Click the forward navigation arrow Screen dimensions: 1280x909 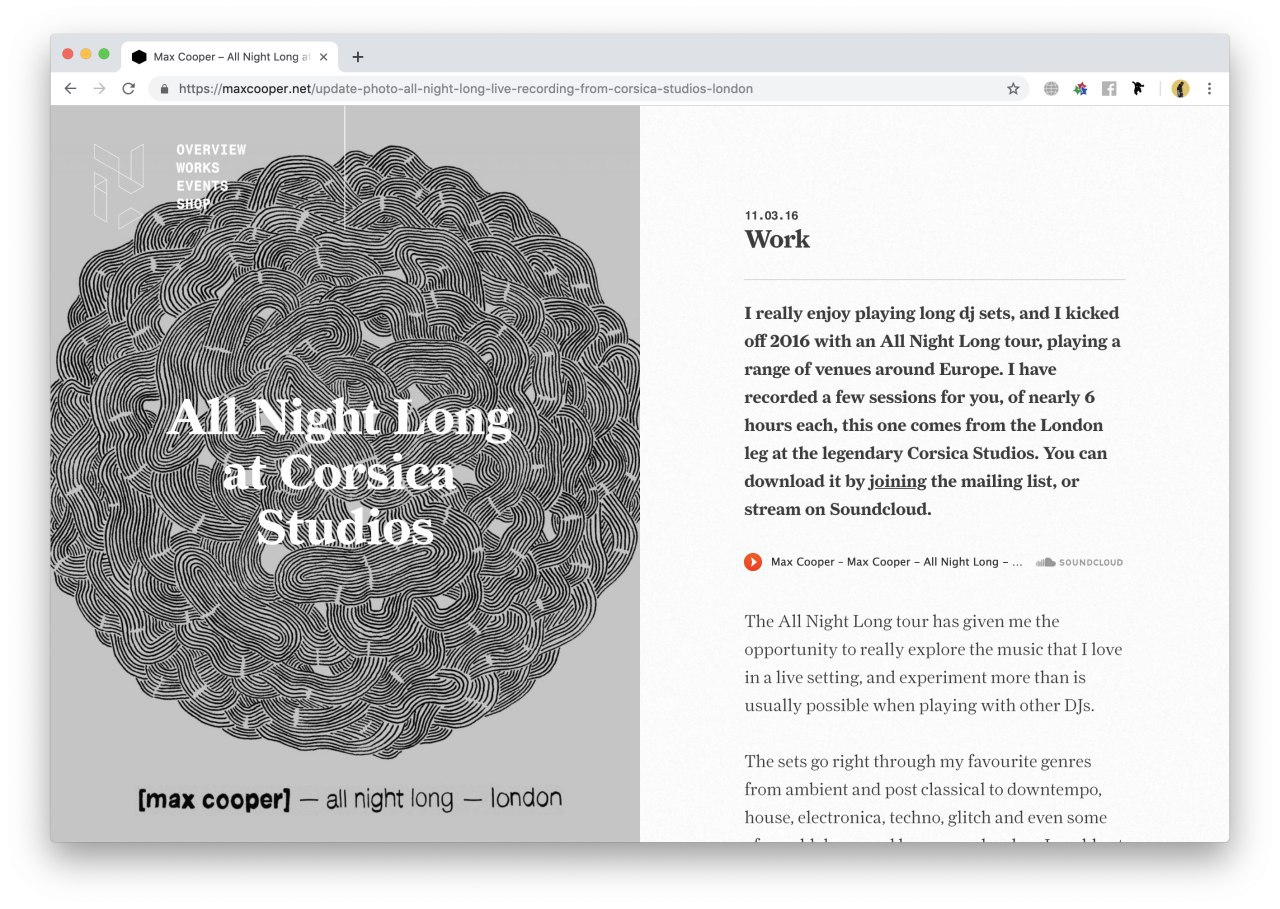(x=99, y=88)
